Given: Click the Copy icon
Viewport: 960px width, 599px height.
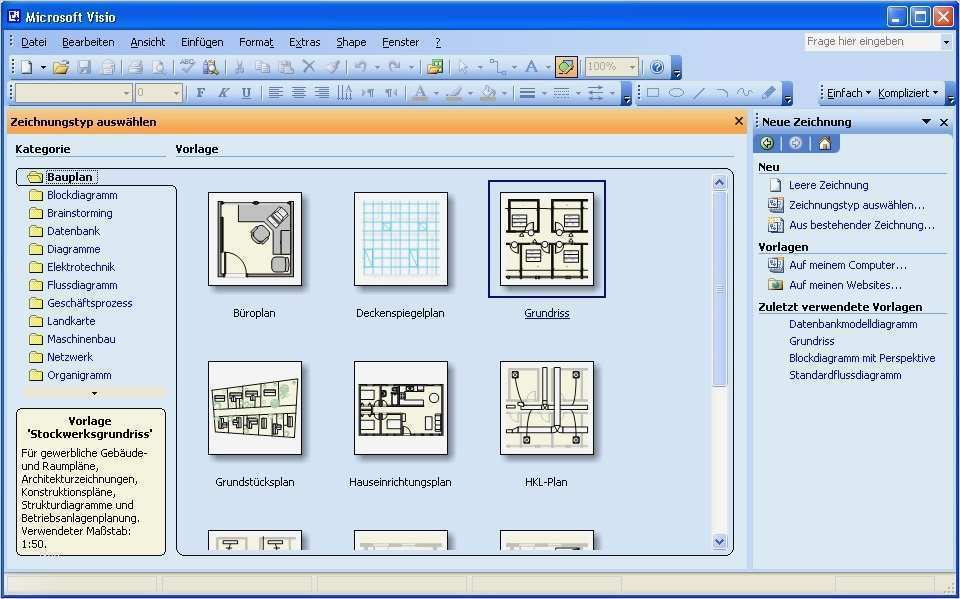Looking at the screenshot, I should coord(263,67).
